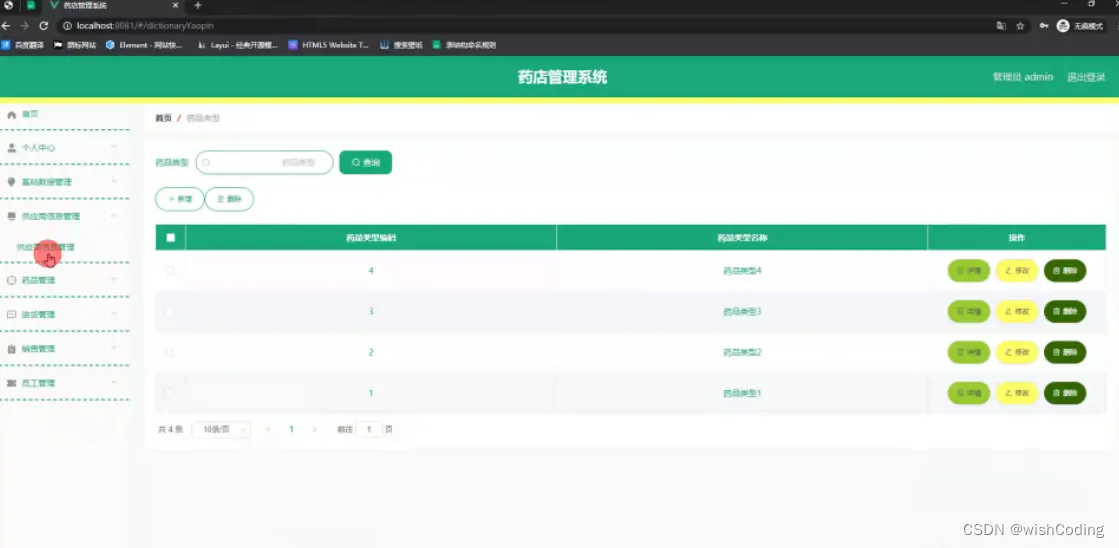Click 修改 for 药品类型1

coord(1016,392)
